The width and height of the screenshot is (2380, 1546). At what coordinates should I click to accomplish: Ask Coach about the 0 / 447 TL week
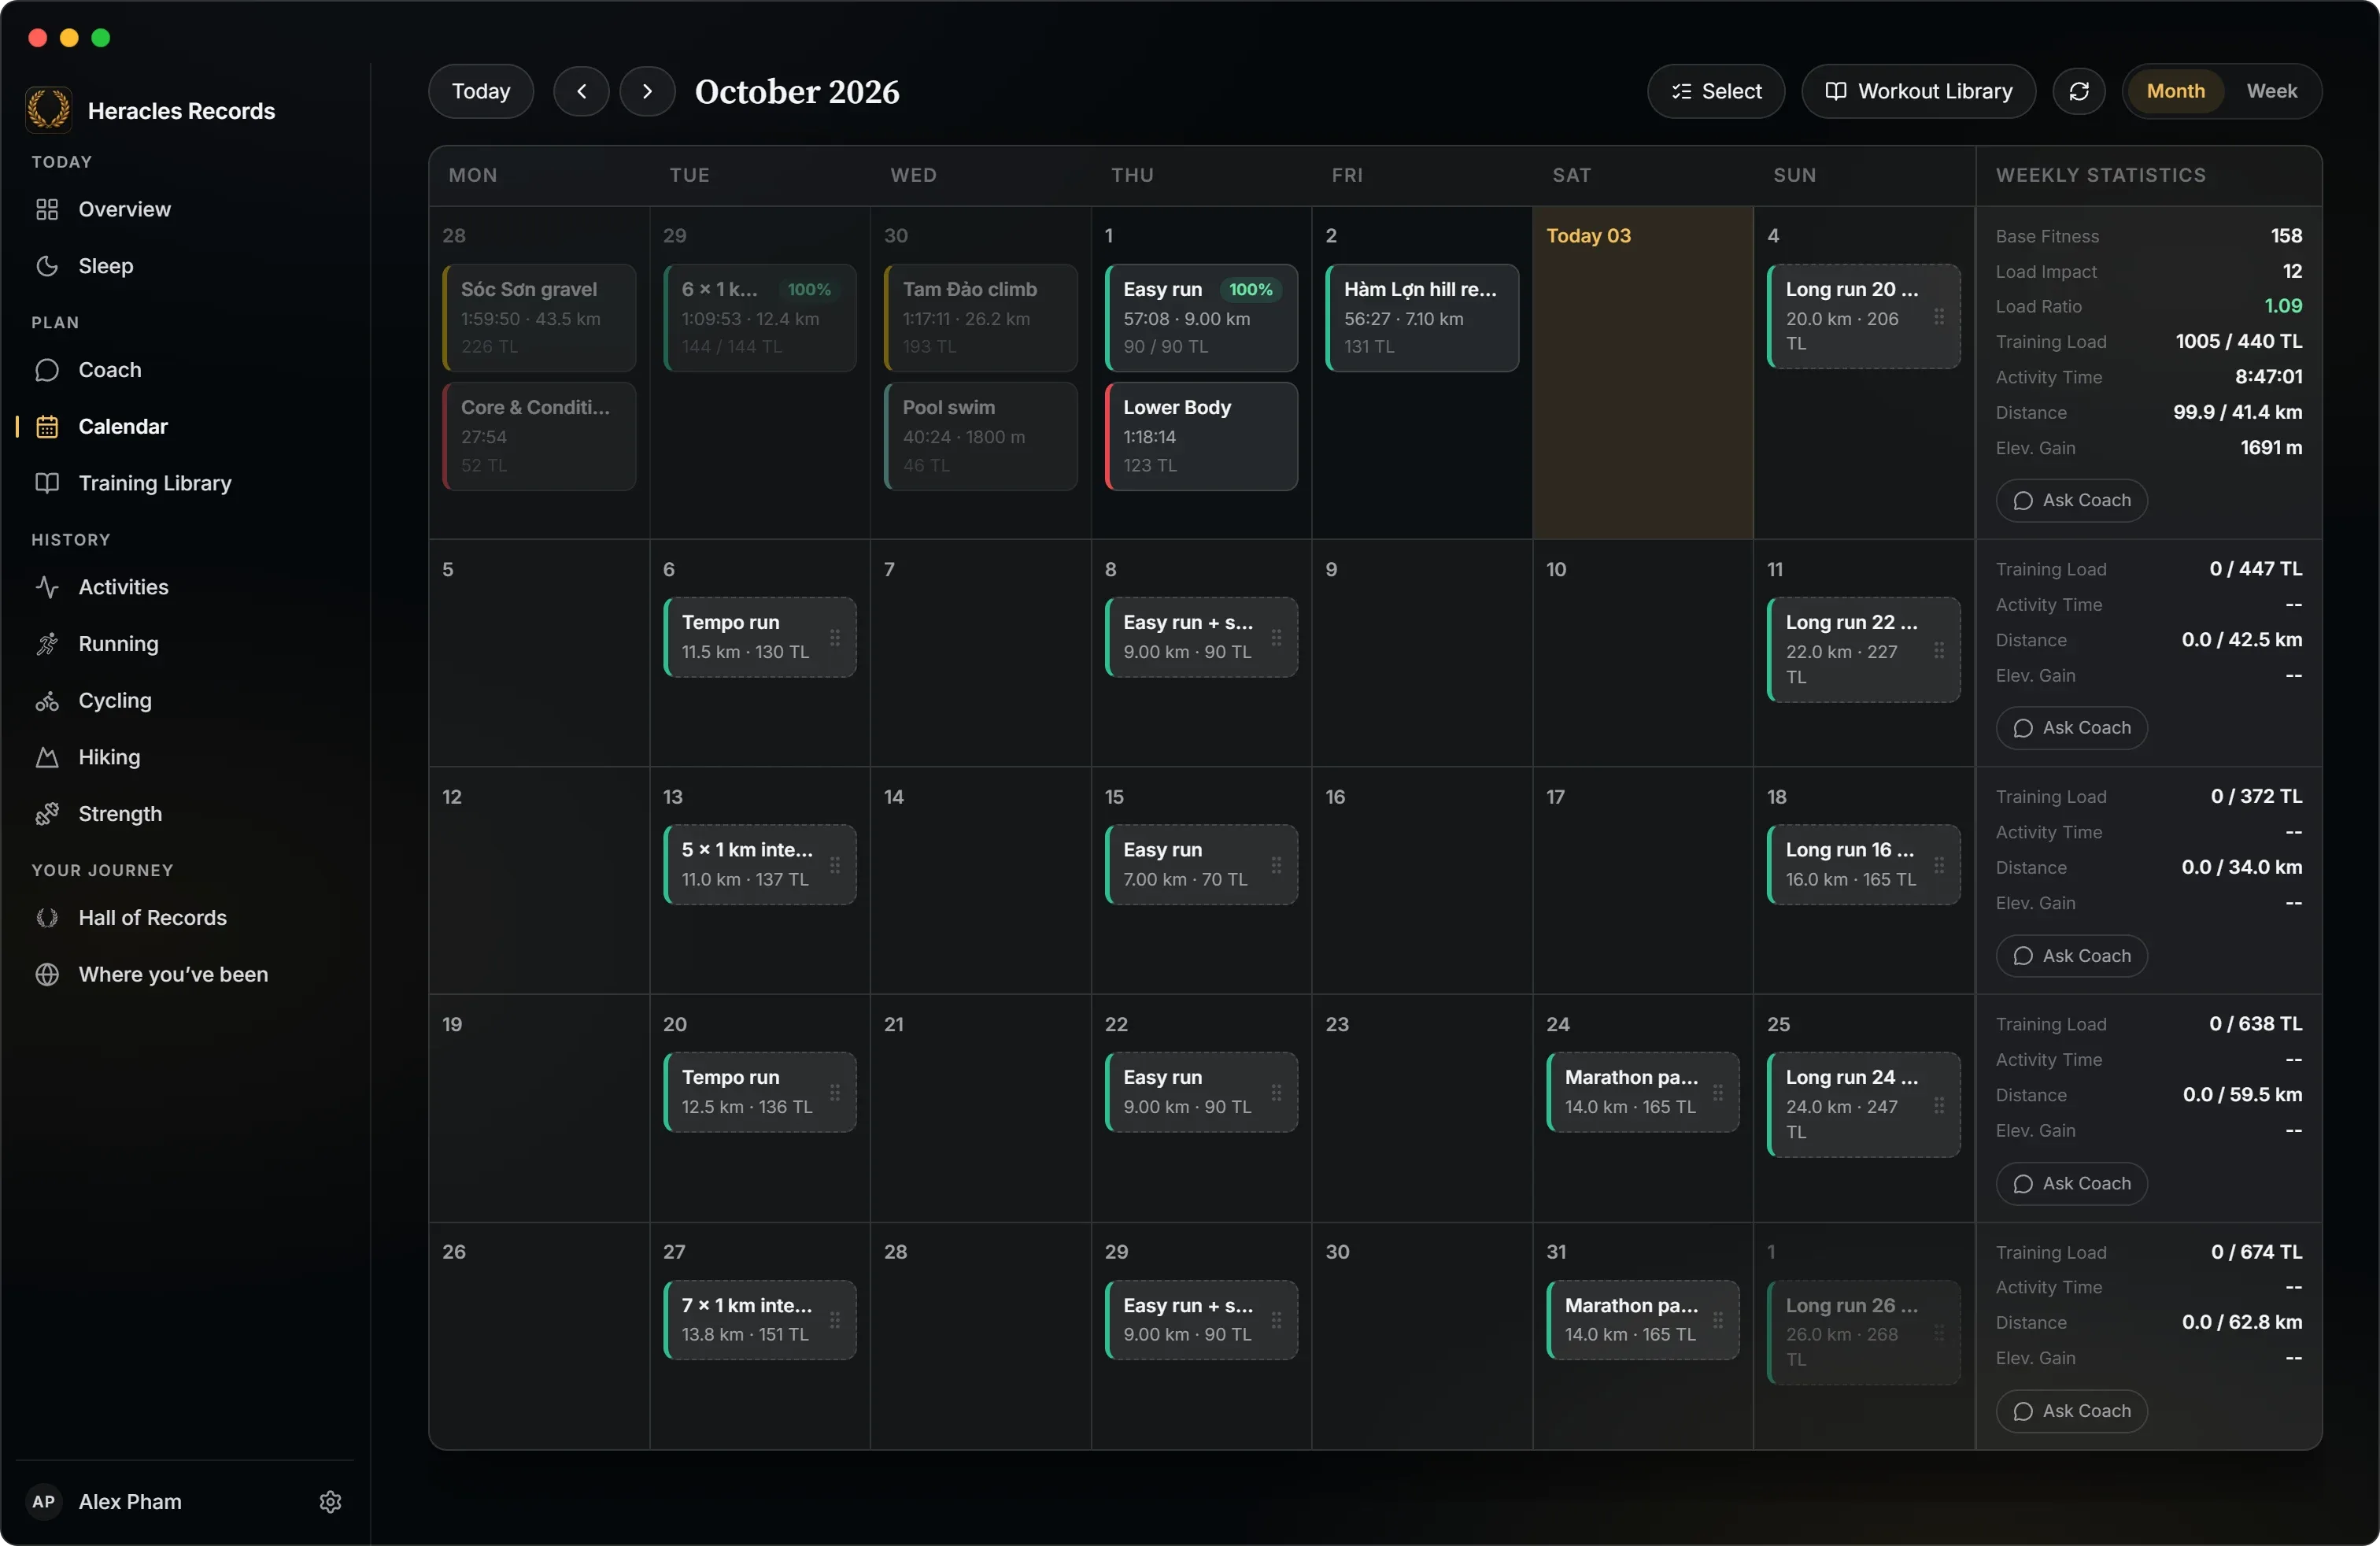tap(2071, 728)
